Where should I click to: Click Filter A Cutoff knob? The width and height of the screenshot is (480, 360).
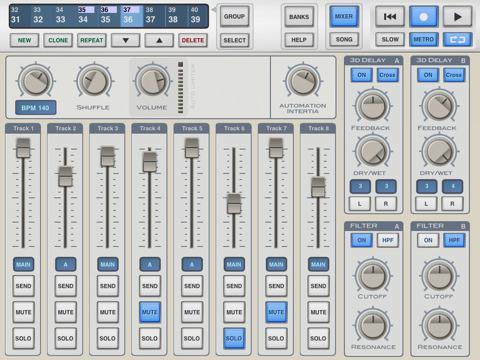click(x=373, y=275)
